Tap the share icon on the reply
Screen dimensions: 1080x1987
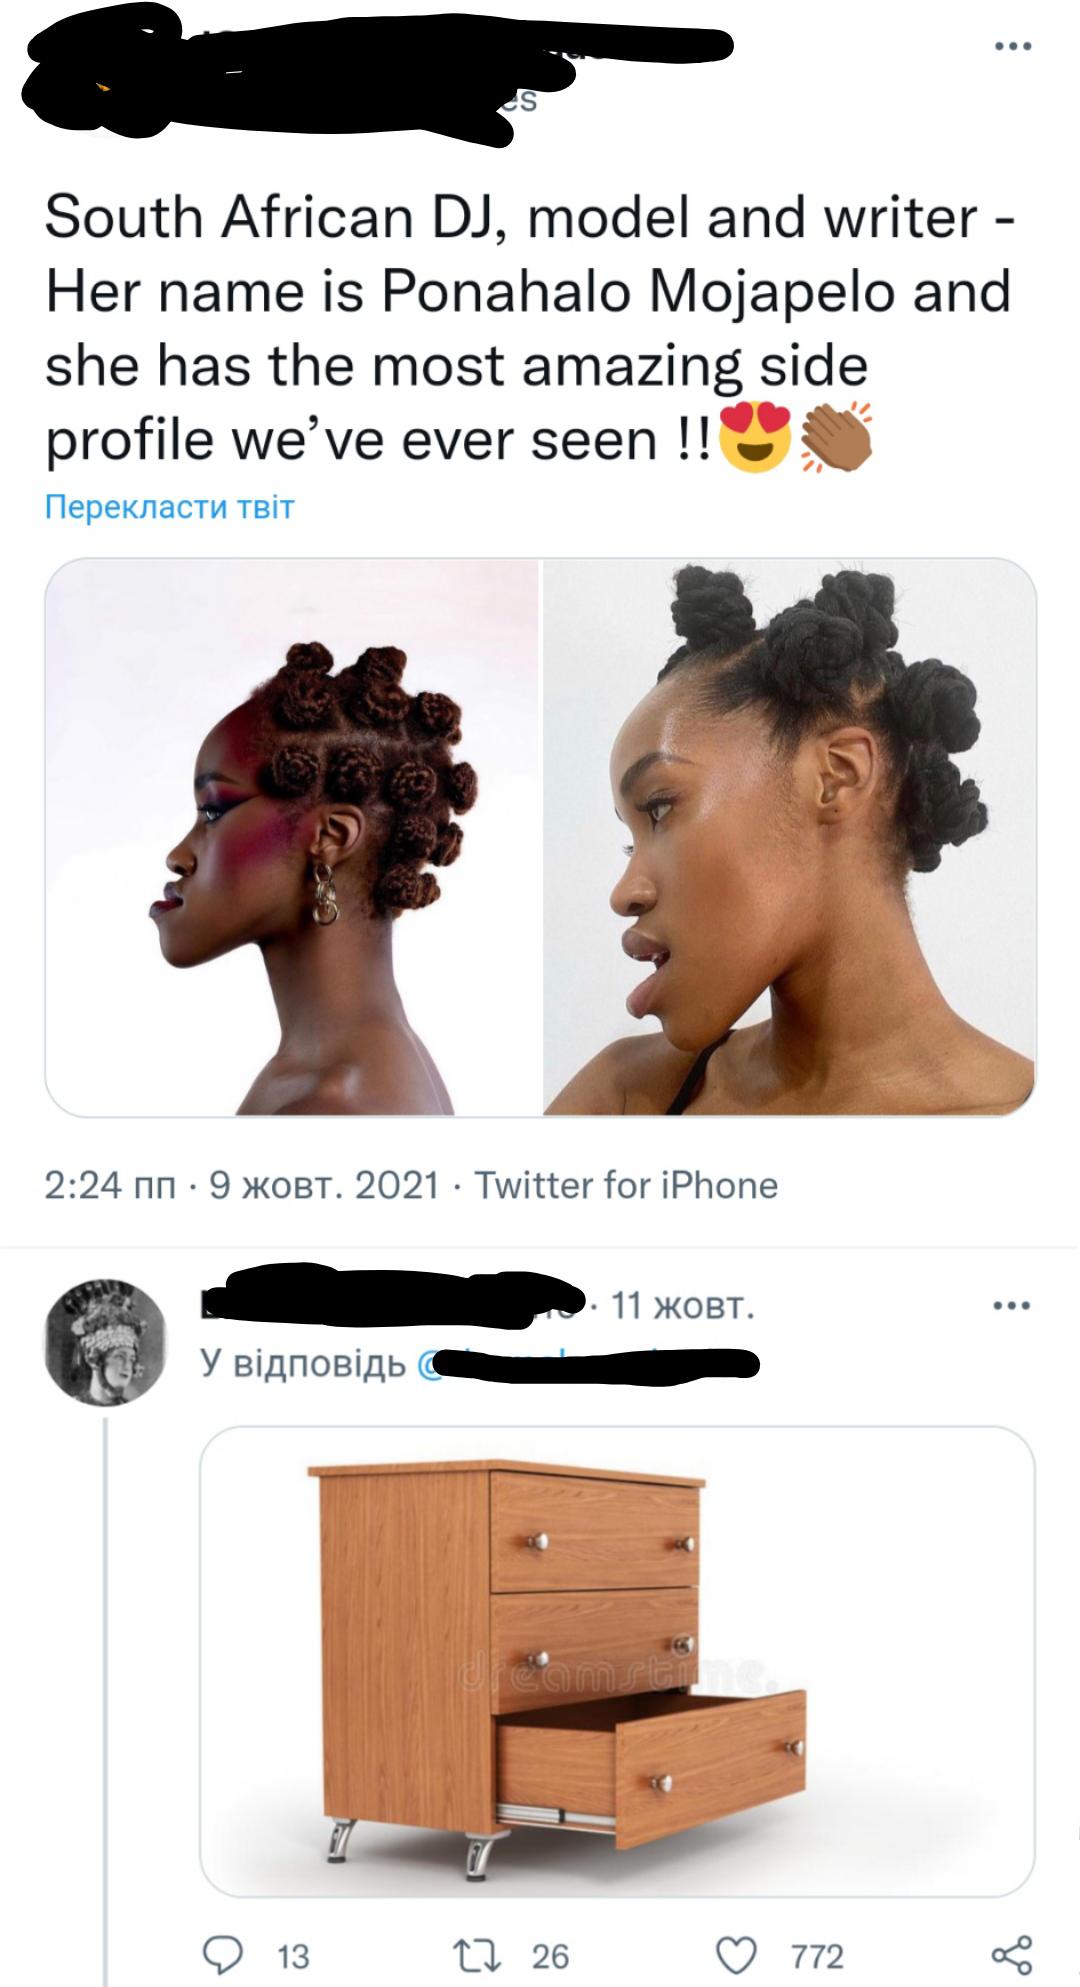(x=1010, y=1953)
